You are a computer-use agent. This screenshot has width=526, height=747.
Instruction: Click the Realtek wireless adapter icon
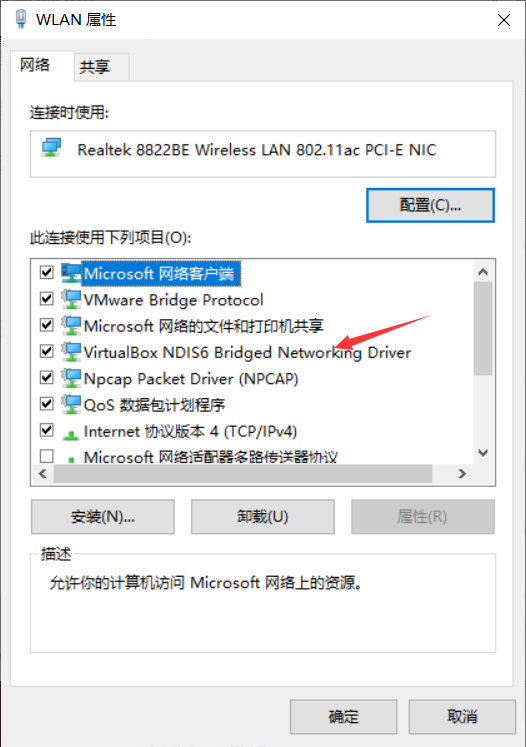pos(51,149)
